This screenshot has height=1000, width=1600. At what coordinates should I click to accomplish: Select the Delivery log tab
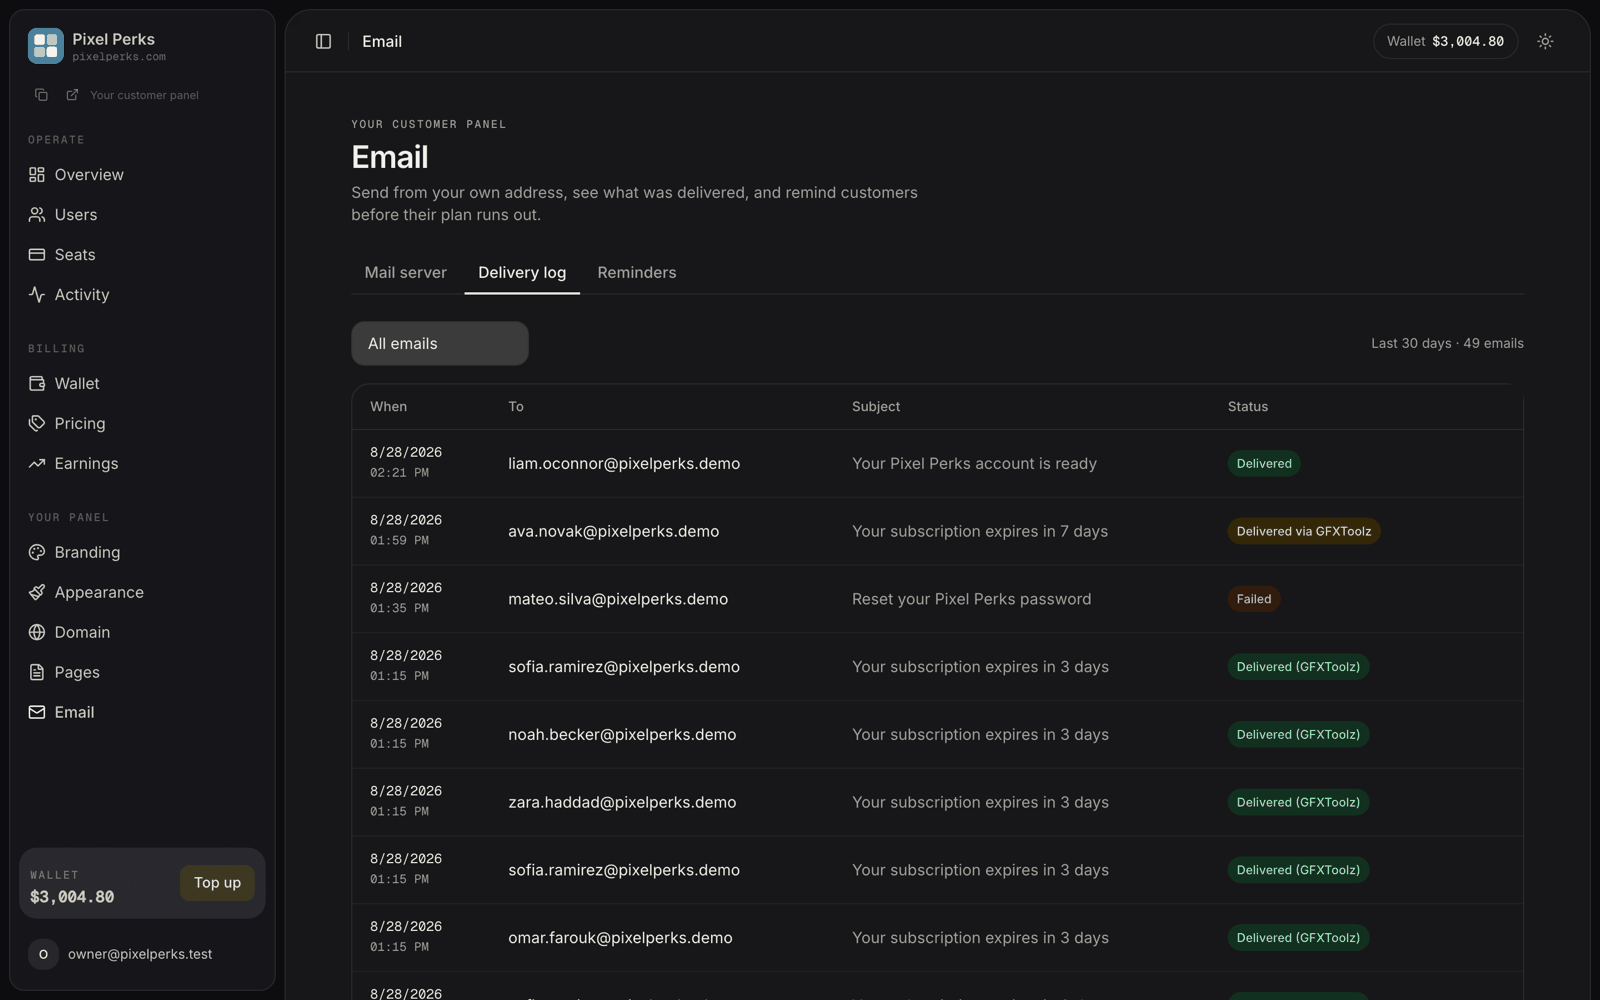coord(522,272)
